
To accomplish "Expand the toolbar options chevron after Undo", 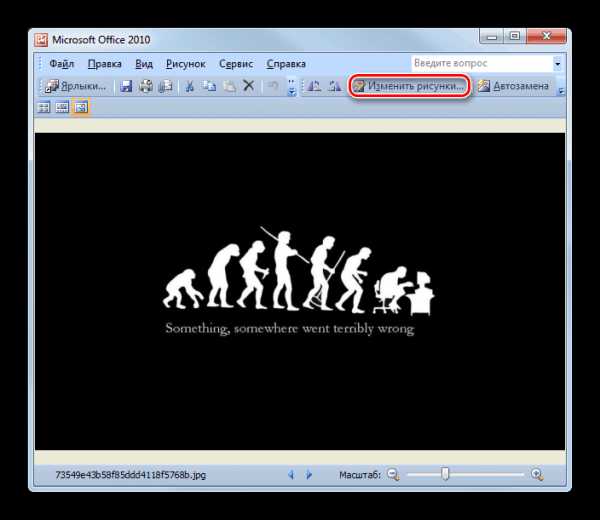I will coord(292,87).
